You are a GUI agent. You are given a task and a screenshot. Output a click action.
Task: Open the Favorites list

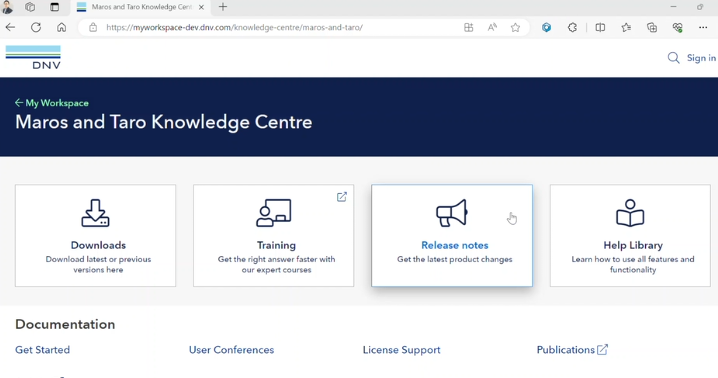pos(626,27)
